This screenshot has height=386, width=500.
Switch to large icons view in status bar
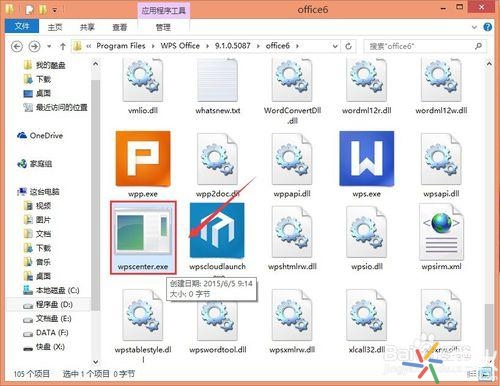[x=485, y=373]
